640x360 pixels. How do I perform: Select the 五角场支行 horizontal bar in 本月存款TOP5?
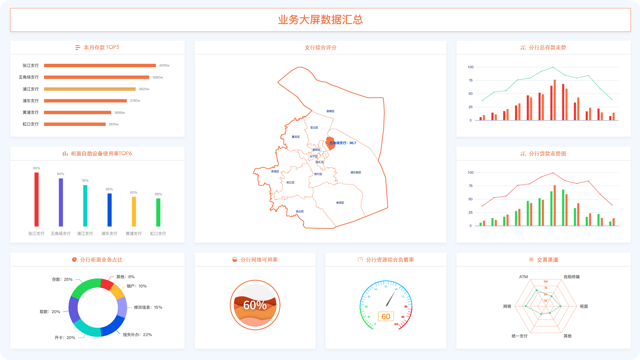tap(97, 77)
